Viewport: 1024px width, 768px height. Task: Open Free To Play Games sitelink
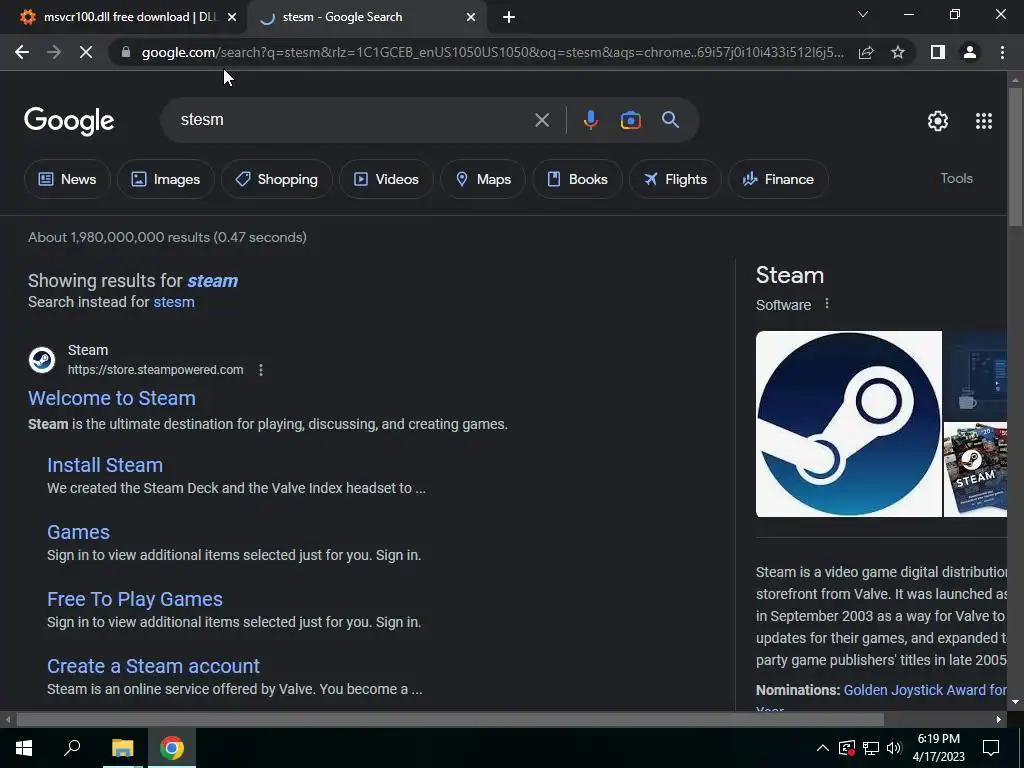(x=135, y=600)
